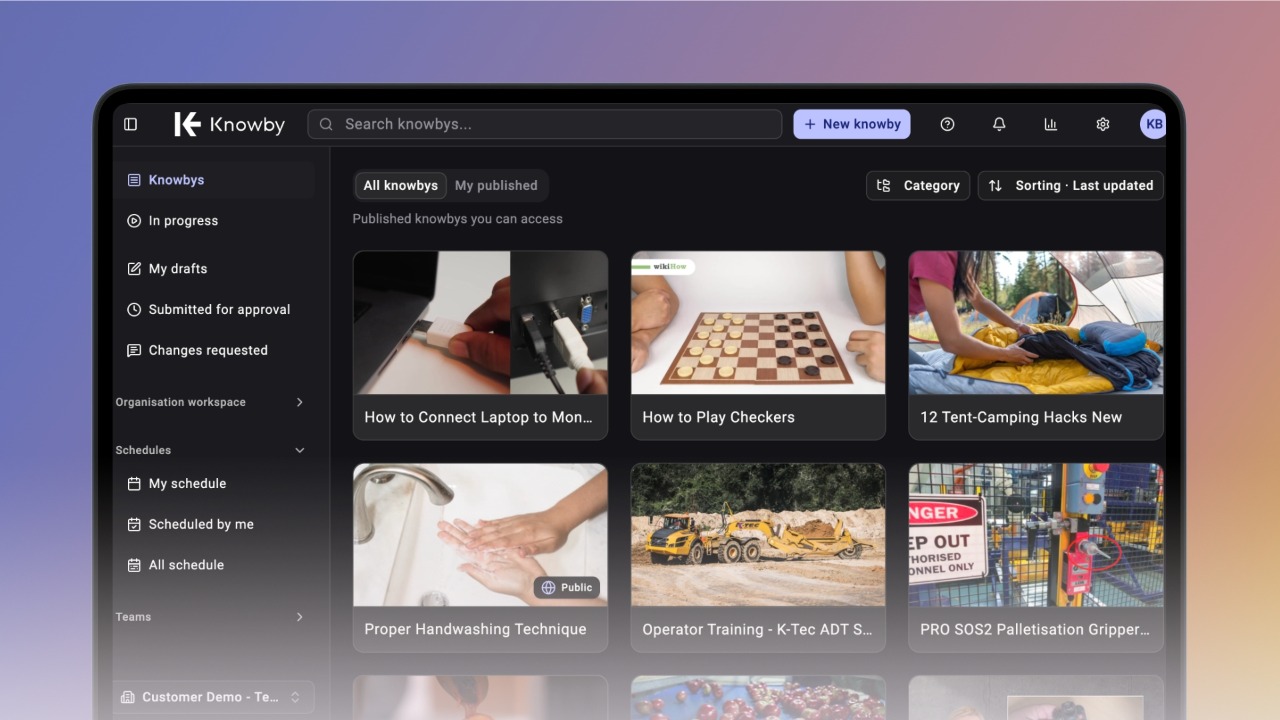This screenshot has height=720, width=1280.
Task: Toggle the sidebar panel icon
Action: pos(130,124)
